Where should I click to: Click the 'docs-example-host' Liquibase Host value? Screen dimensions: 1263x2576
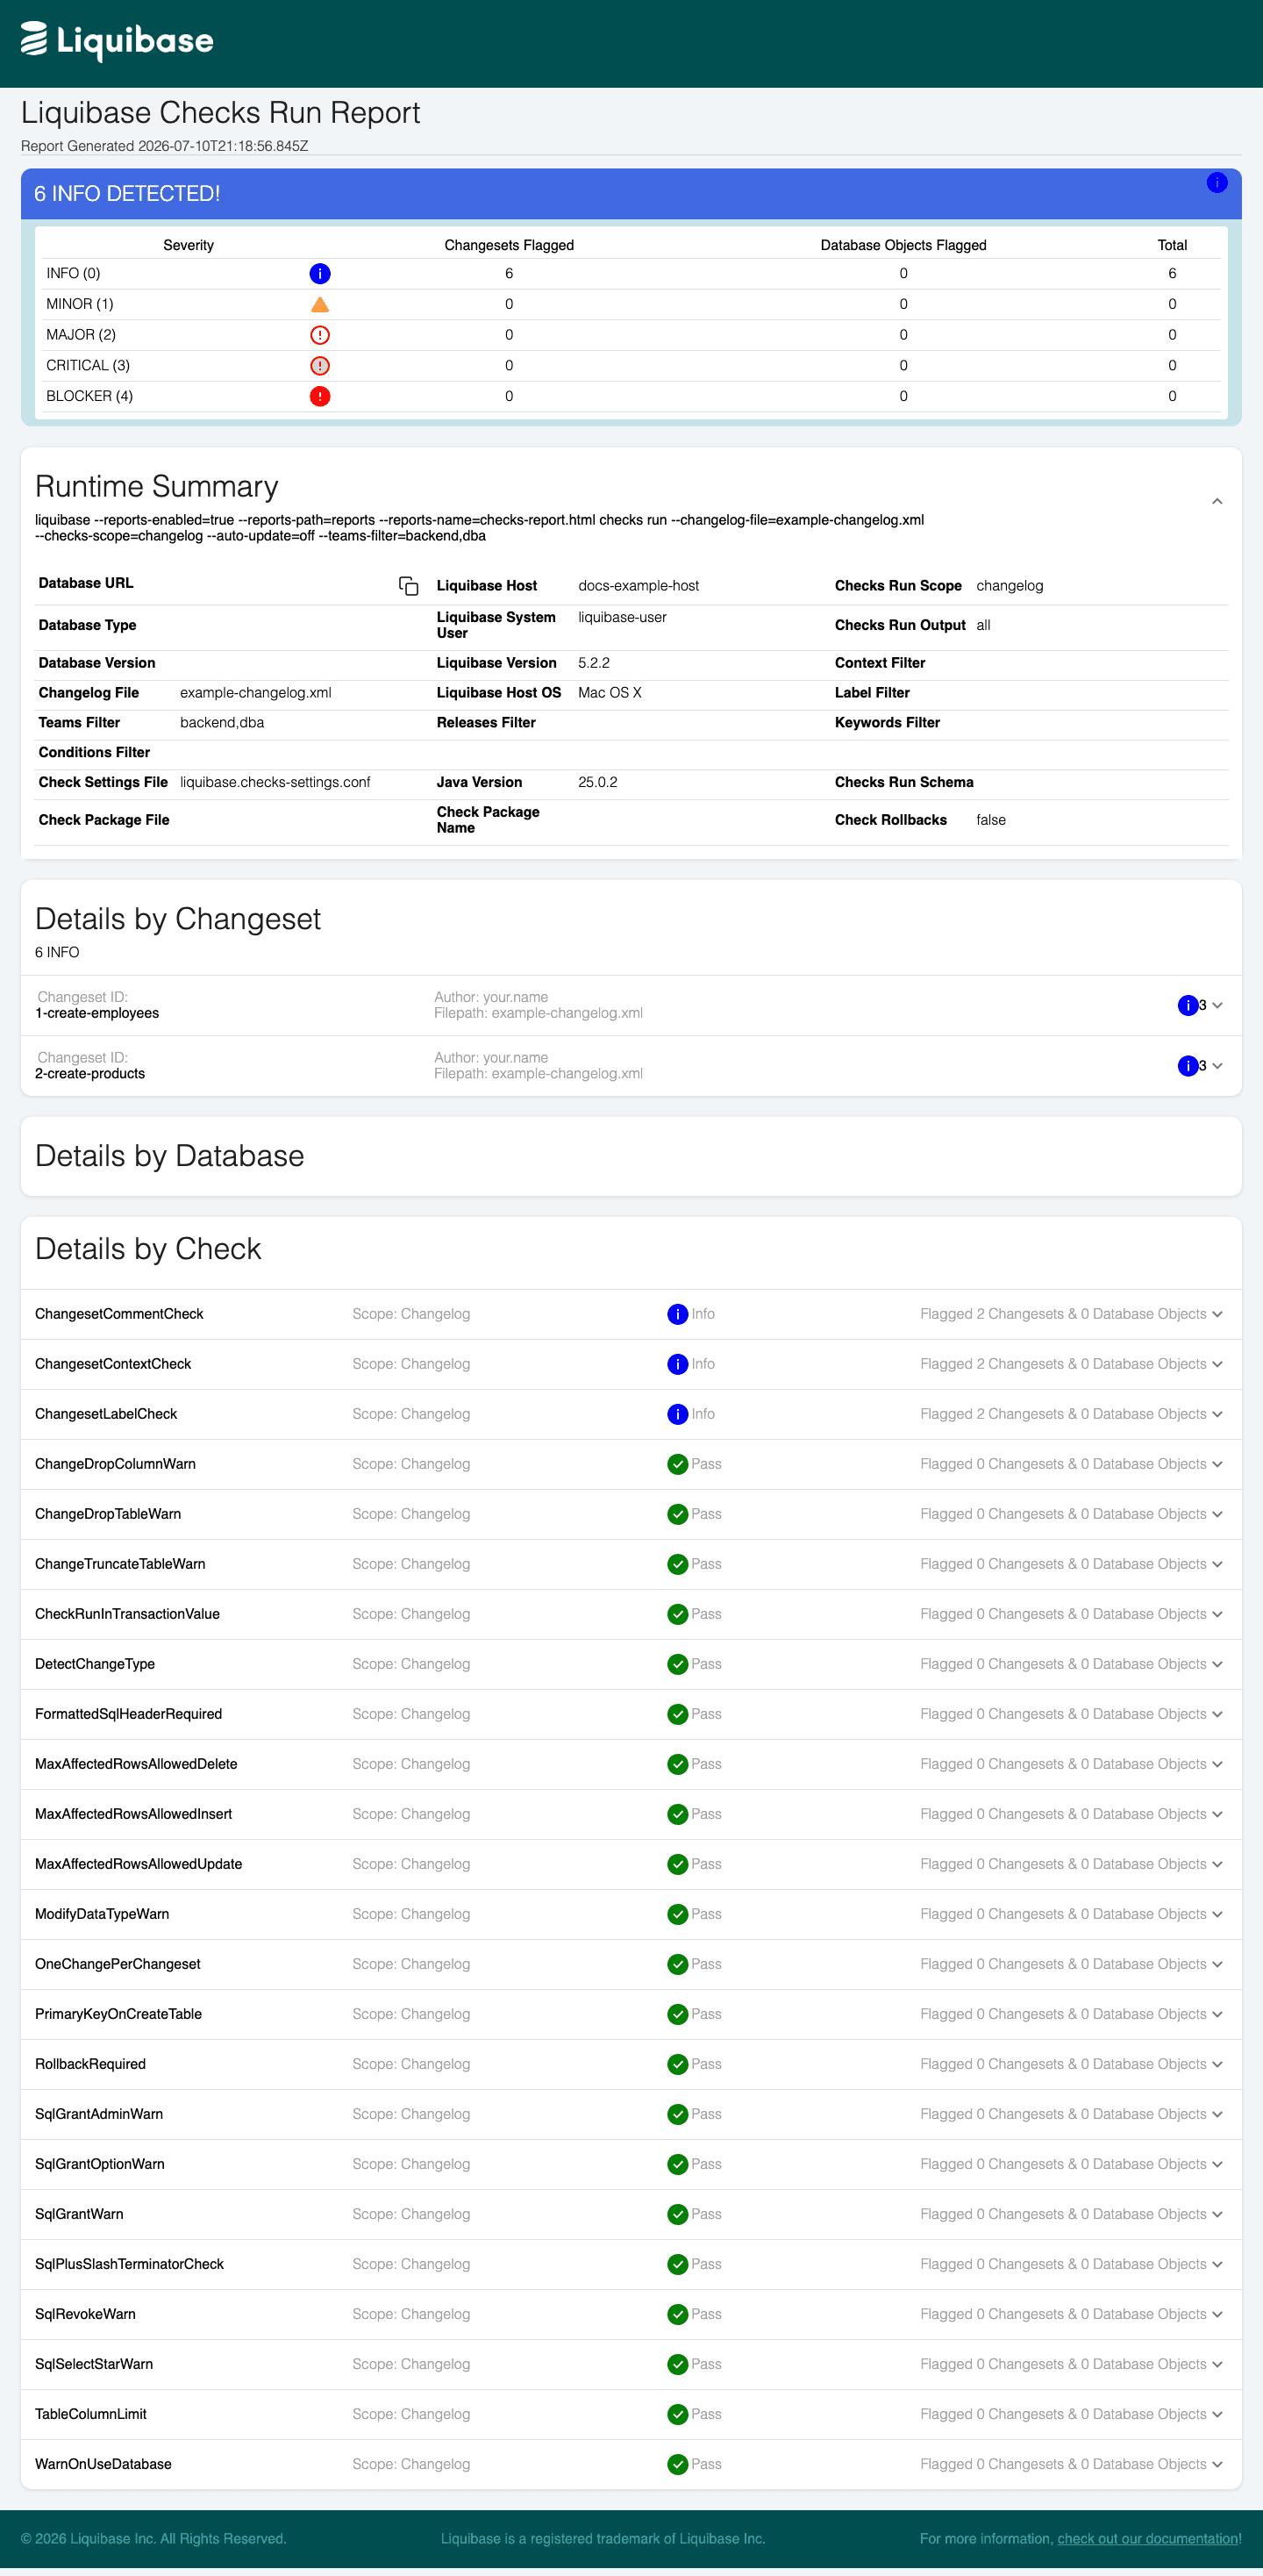[638, 586]
